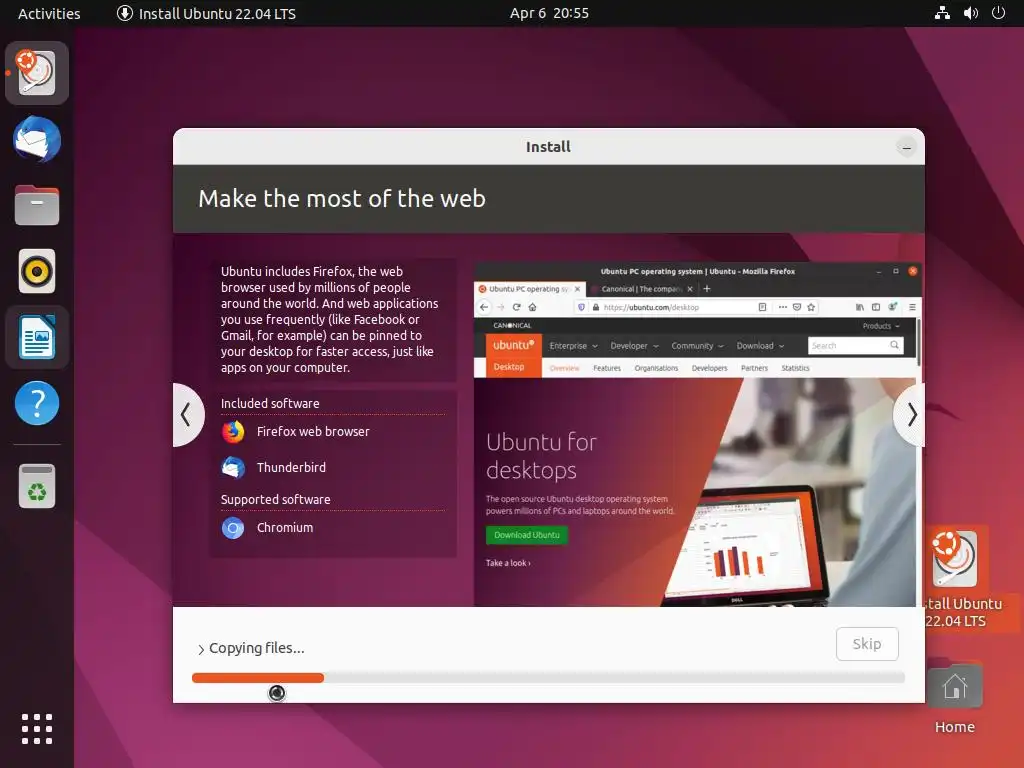The width and height of the screenshot is (1024, 768).
Task: Expand the Copying files details chevron
Action: [x=201, y=649]
